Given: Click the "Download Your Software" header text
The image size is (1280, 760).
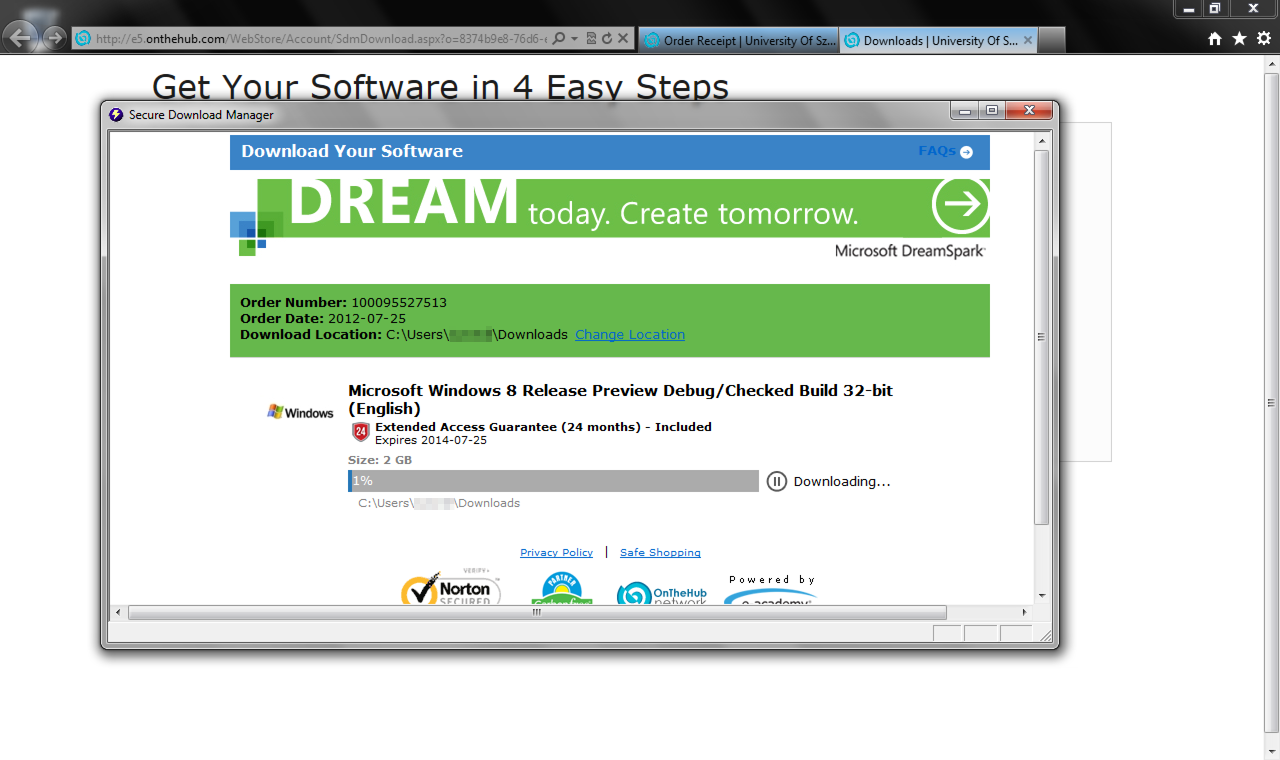Looking at the screenshot, I should tap(352, 151).
